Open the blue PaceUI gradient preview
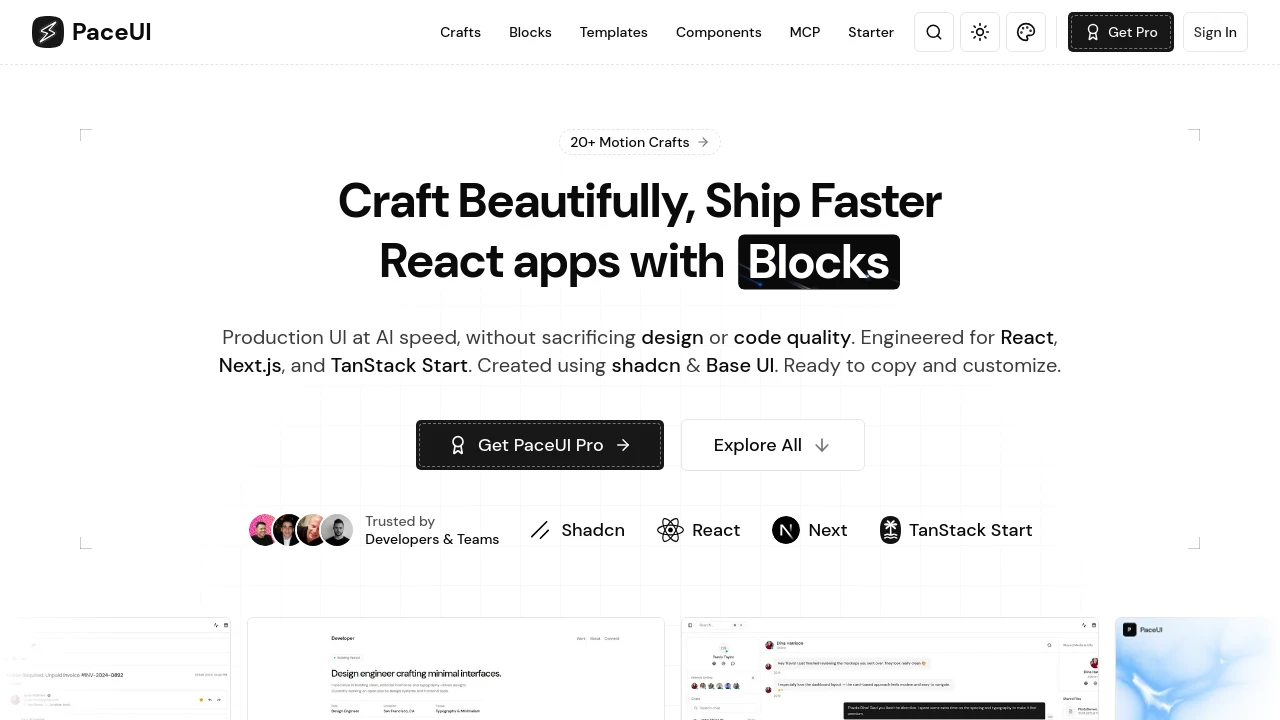Screen dimensions: 1280x720 click(1197, 669)
